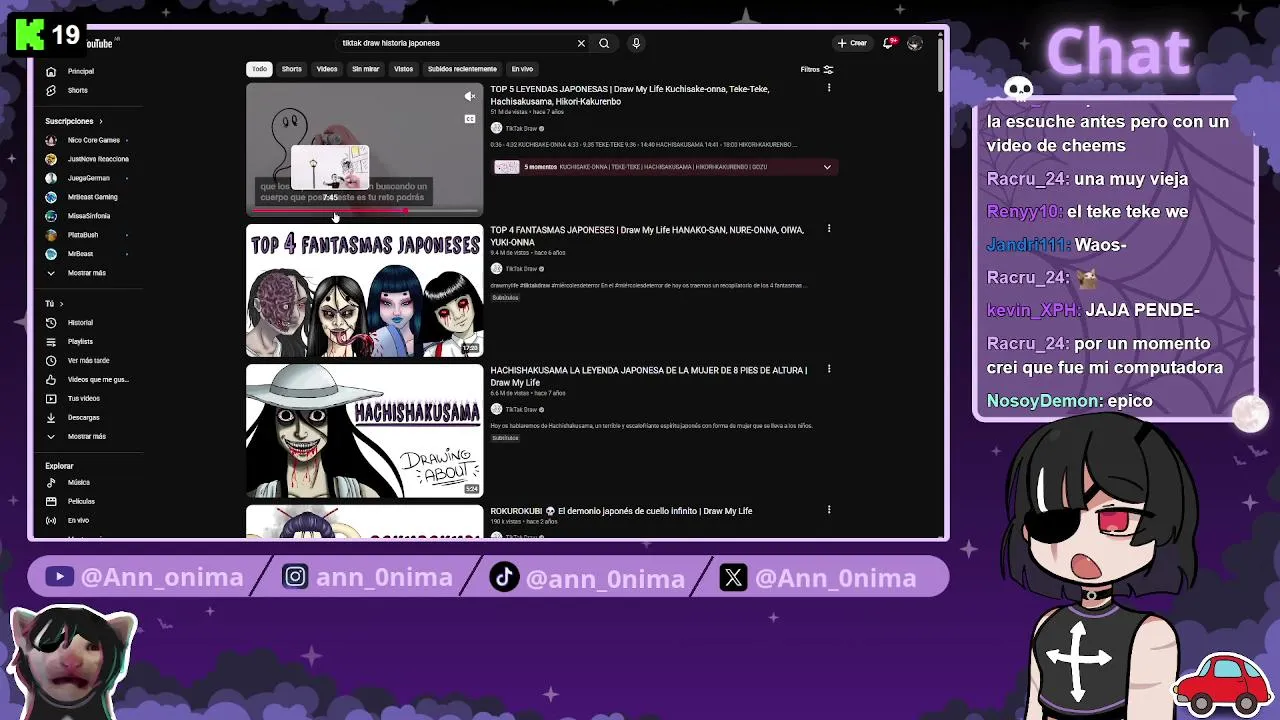Viewport: 1280px width, 720px height.
Task: Open Tus videos icon
Action: pyautogui.click(x=51, y=398)
